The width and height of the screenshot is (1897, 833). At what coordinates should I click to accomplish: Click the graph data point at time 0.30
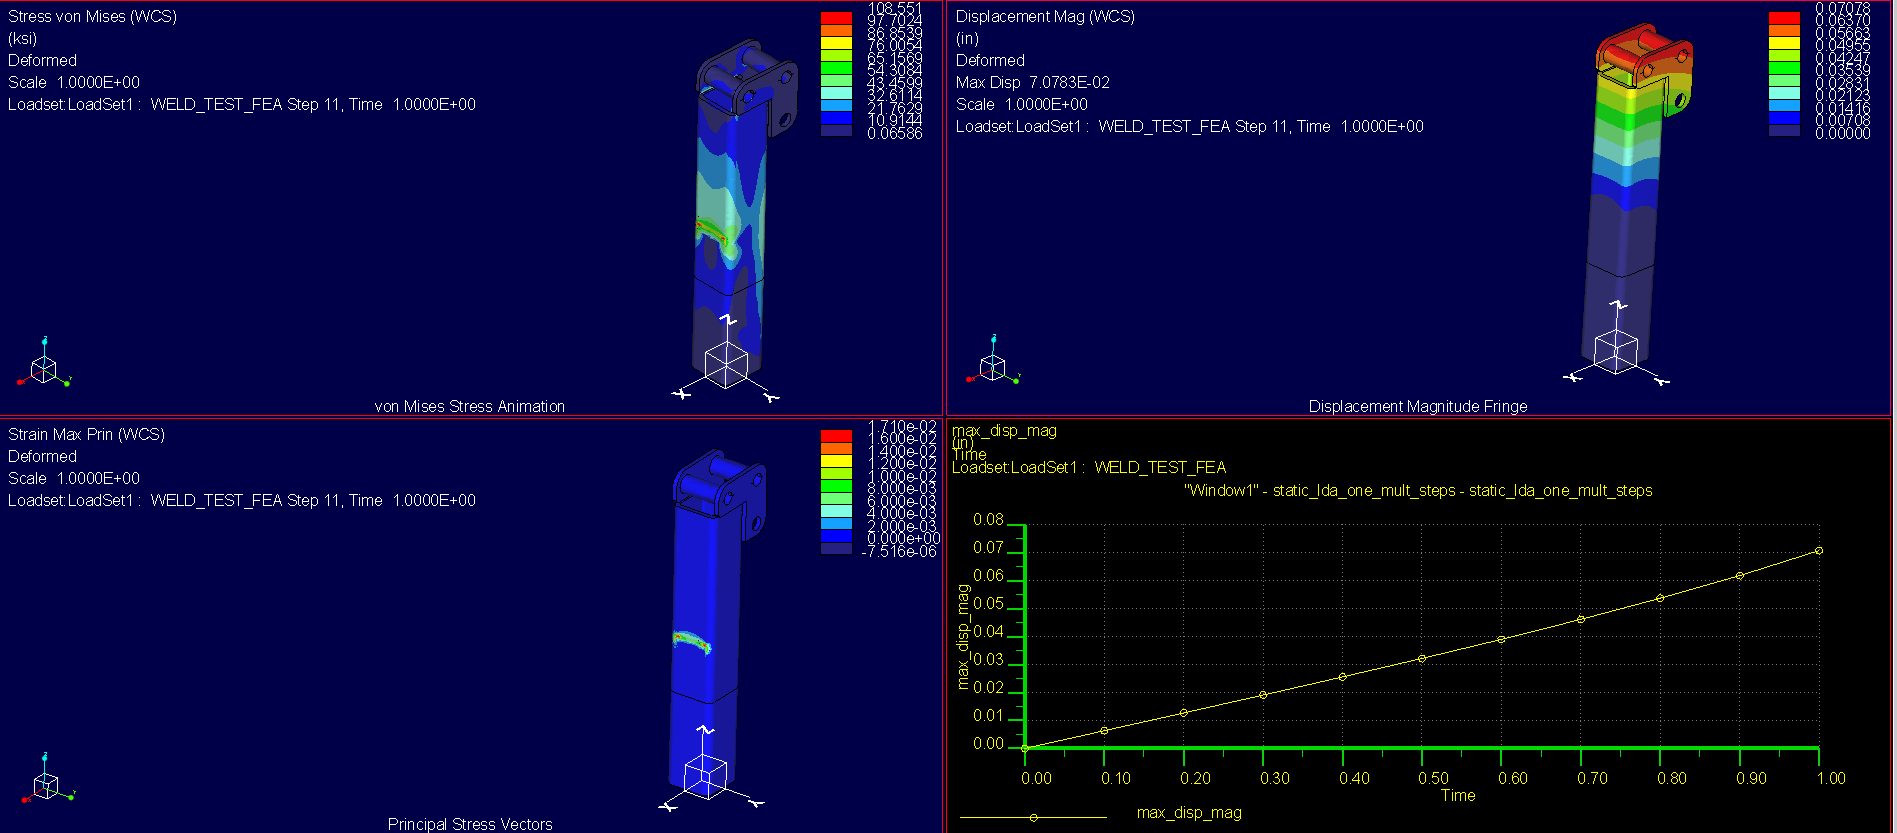pyautogui.click(x=1263, y=695)
